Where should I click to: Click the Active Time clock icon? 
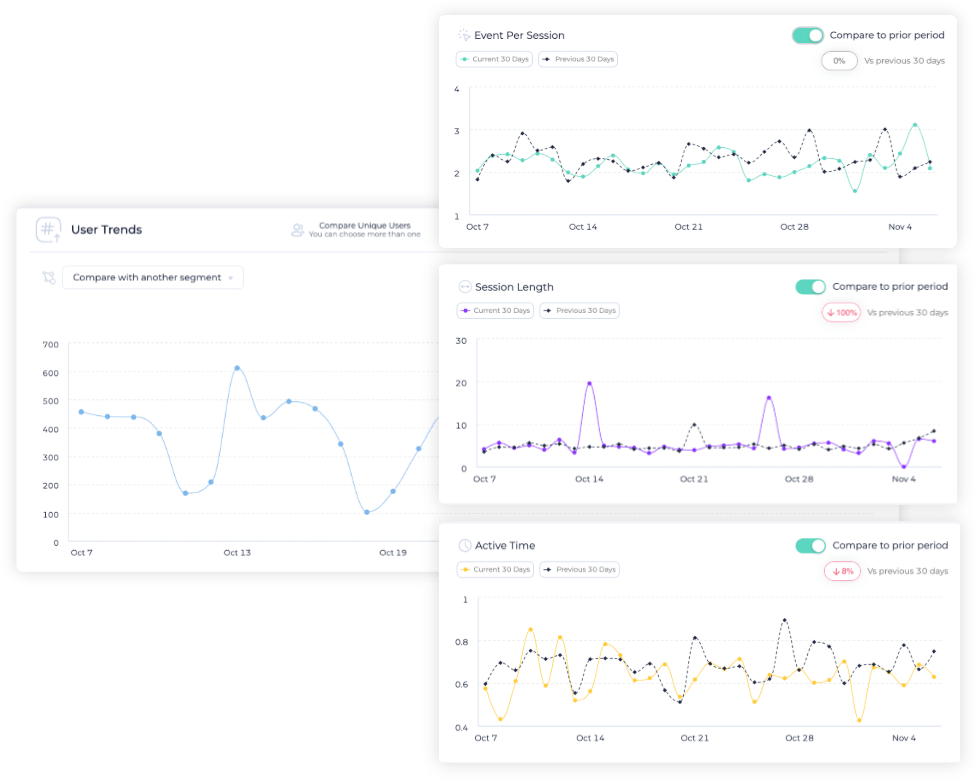(x=465, y=545)
